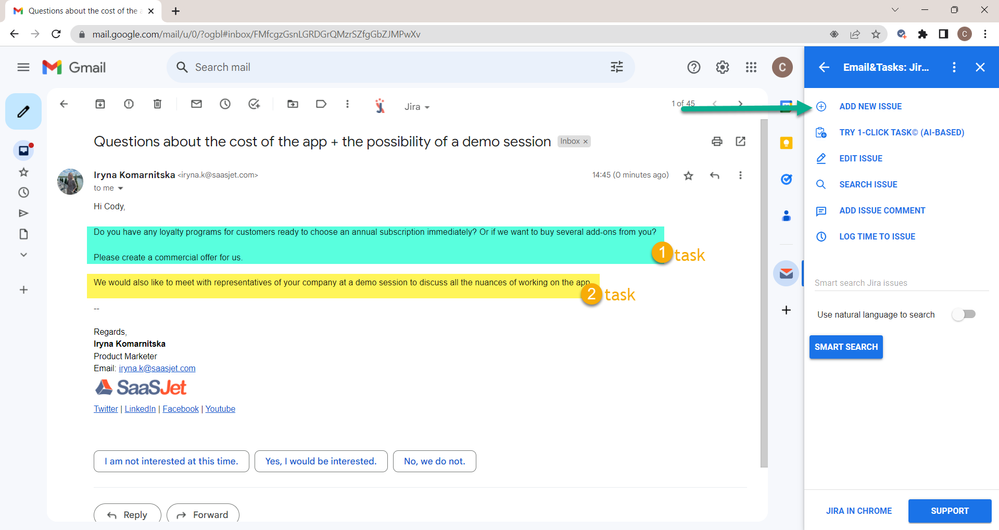Open Google Keep in side panel

coord(786,143)
